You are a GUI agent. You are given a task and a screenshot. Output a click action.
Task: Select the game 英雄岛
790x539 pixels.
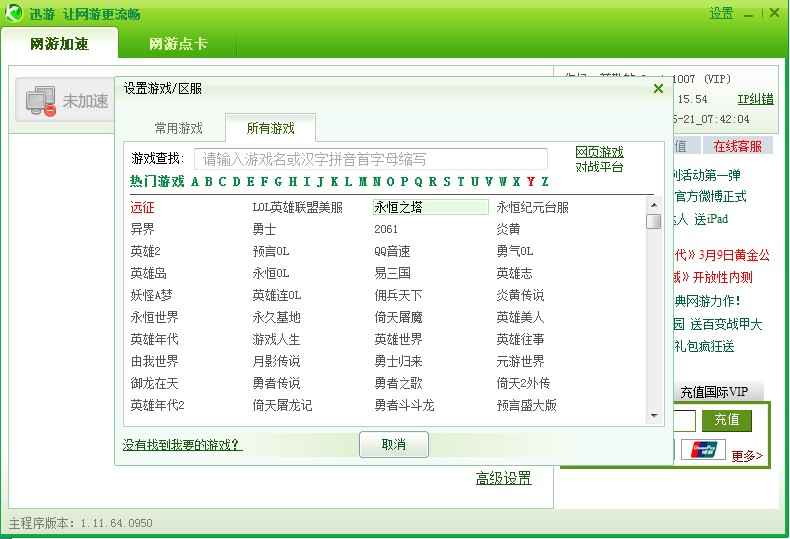149,274
